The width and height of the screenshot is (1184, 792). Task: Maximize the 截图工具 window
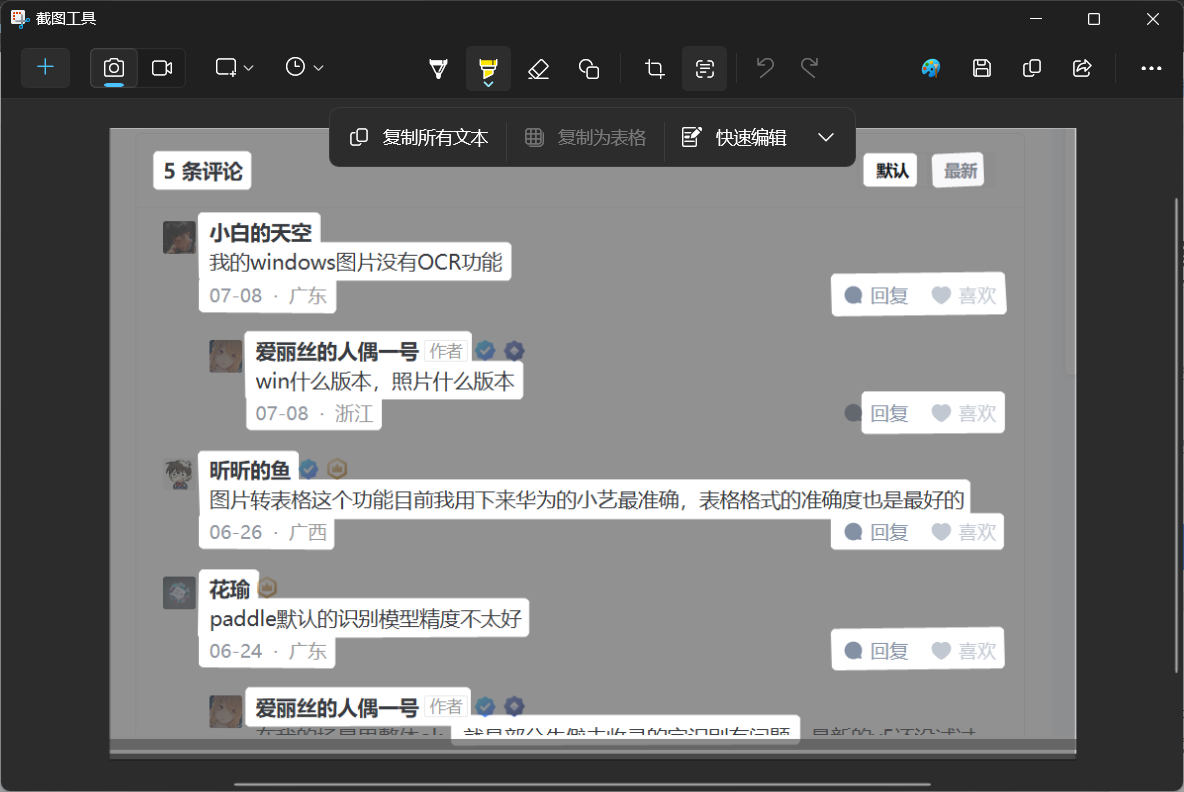coord(1093,19)
